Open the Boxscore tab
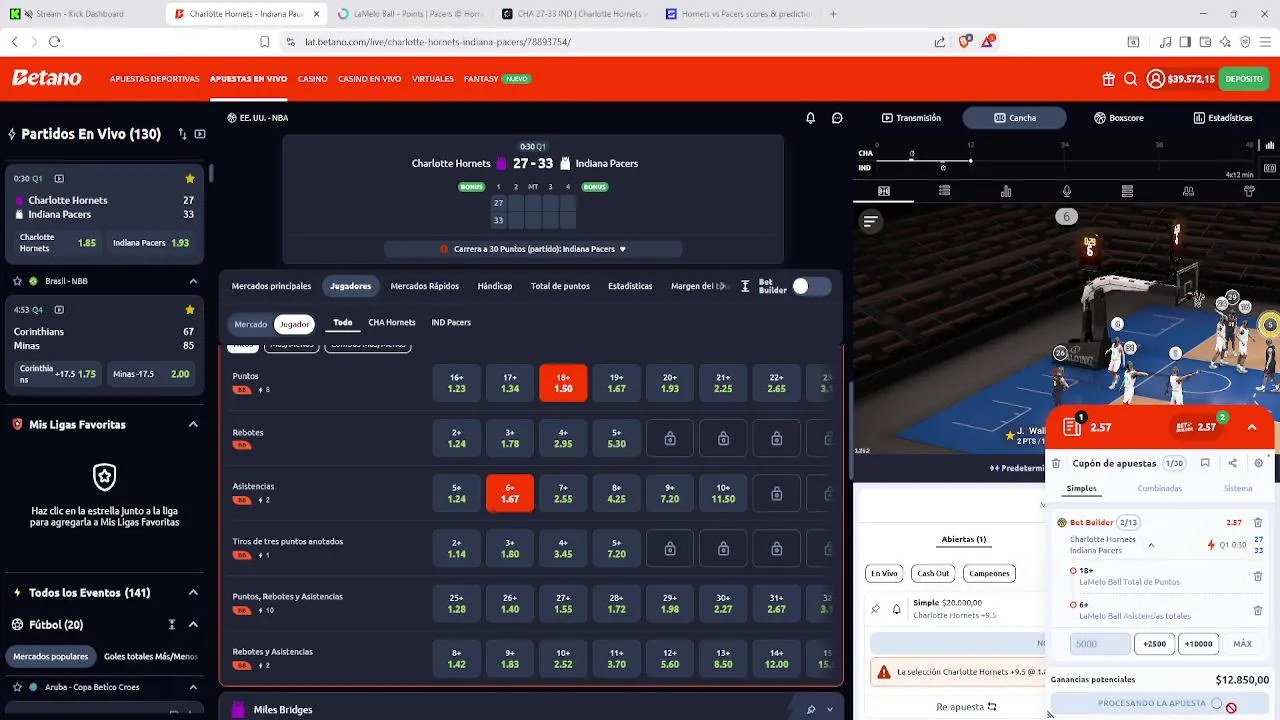Screen dimensions: 1280x720 1119,118
